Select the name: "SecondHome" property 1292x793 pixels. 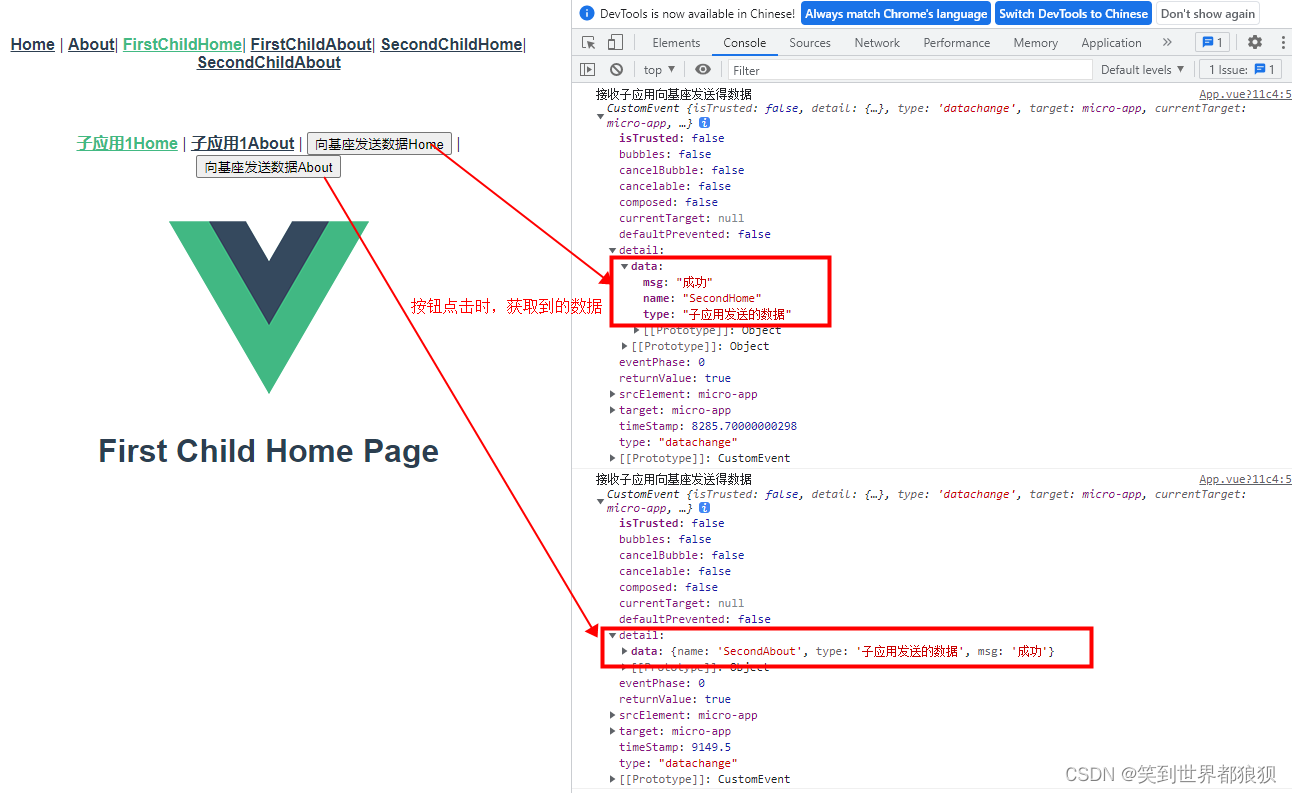point(702,298)
